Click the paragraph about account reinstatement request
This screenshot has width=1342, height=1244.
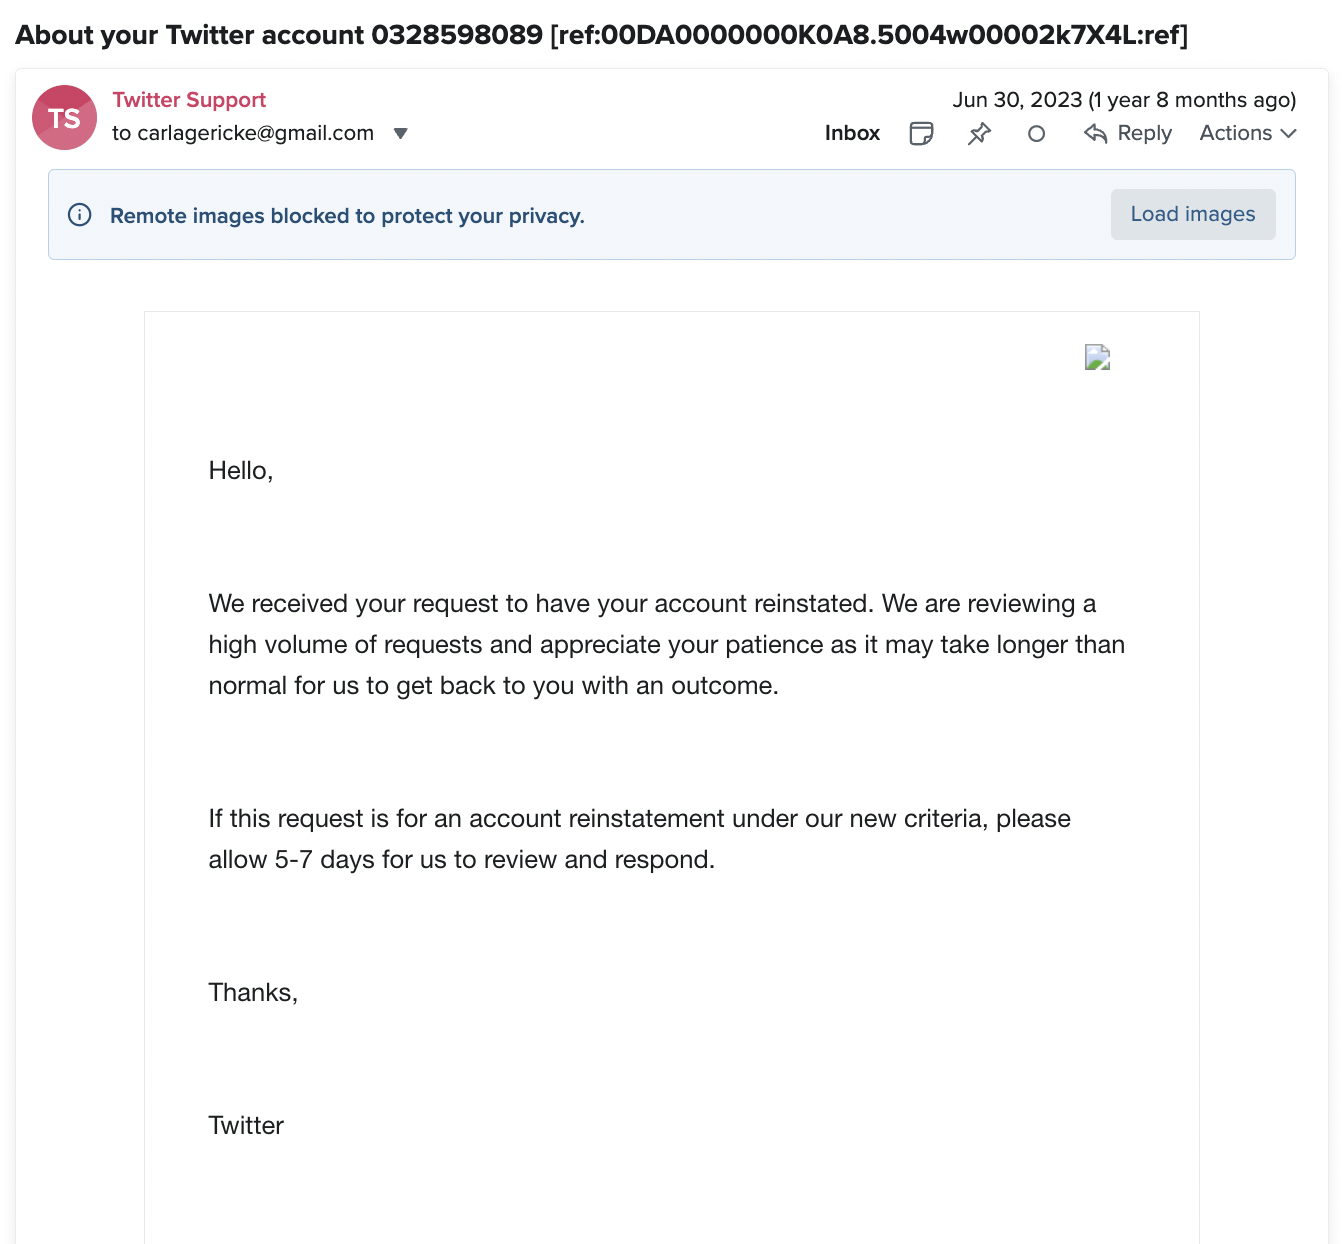click(667, 645)
